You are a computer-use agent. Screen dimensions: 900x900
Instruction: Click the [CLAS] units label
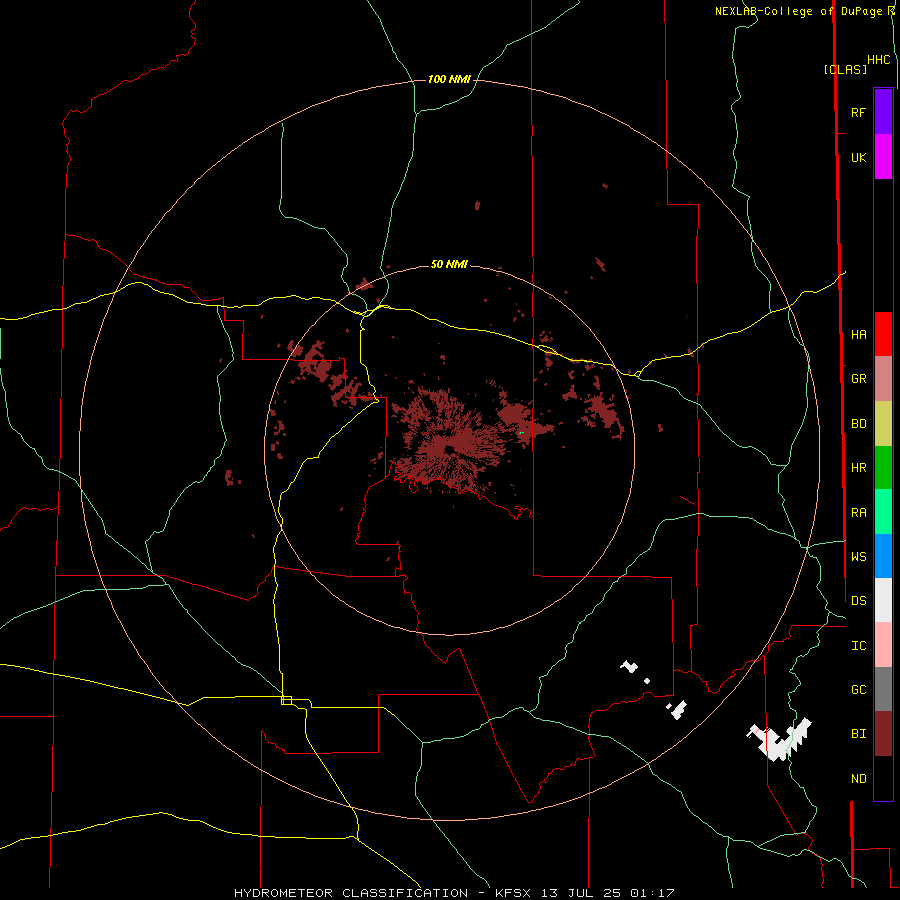(x=845, y=69)
